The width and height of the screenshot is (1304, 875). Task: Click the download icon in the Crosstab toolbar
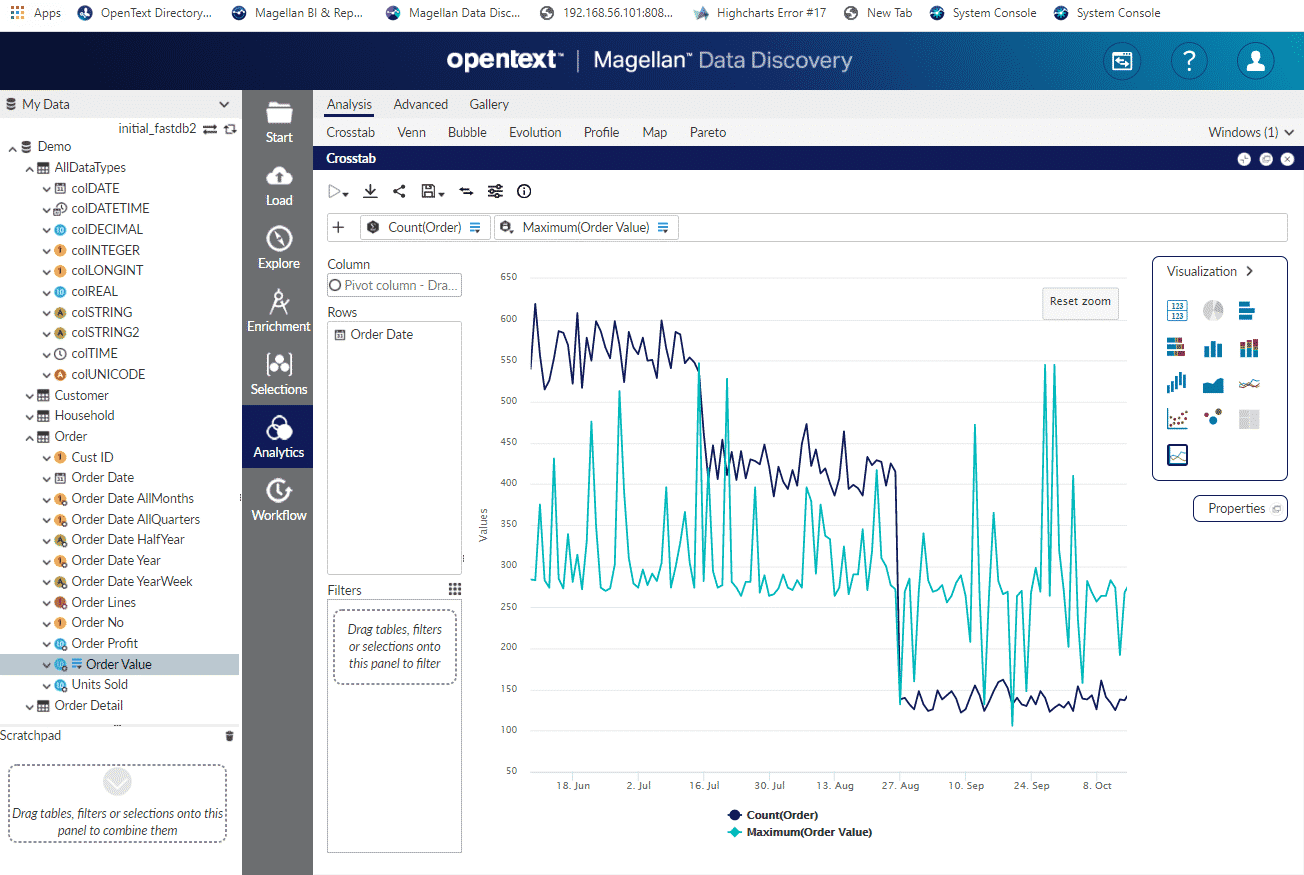pyautogui.click(x=369, y=191)
